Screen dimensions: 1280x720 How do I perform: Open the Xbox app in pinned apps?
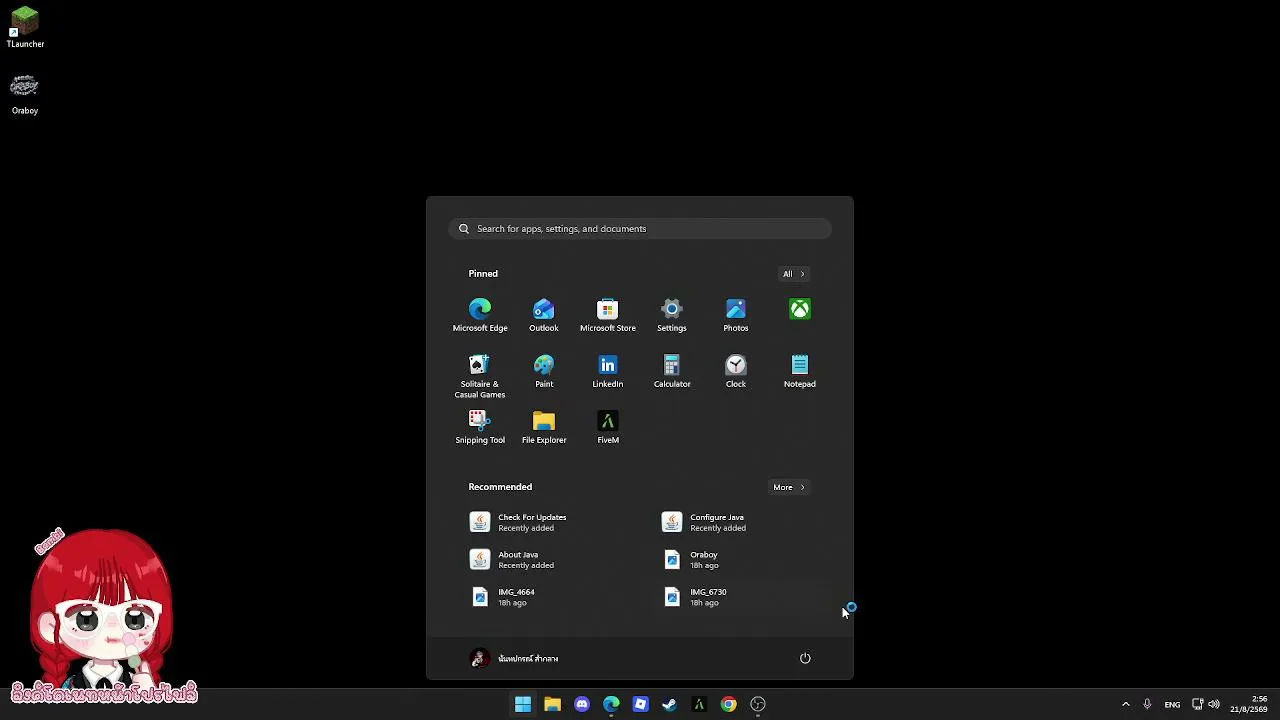(x=800, y=310)
